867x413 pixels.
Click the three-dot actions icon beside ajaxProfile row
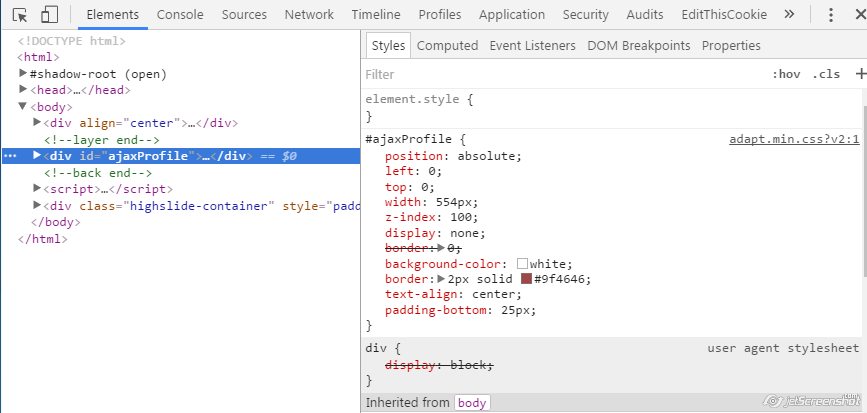(10, 156)
